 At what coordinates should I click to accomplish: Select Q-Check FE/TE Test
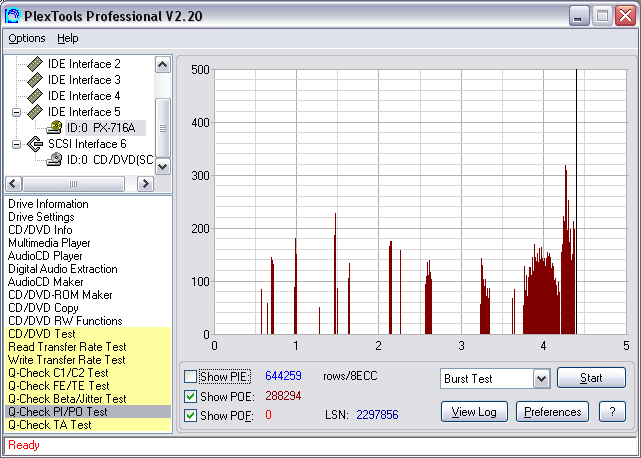pyautogui.click(x=88, y=386)
